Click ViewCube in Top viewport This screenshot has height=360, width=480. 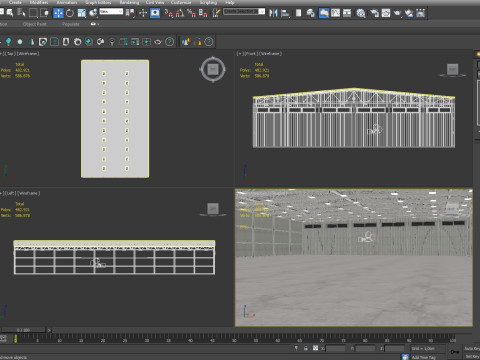click(213, 70)
